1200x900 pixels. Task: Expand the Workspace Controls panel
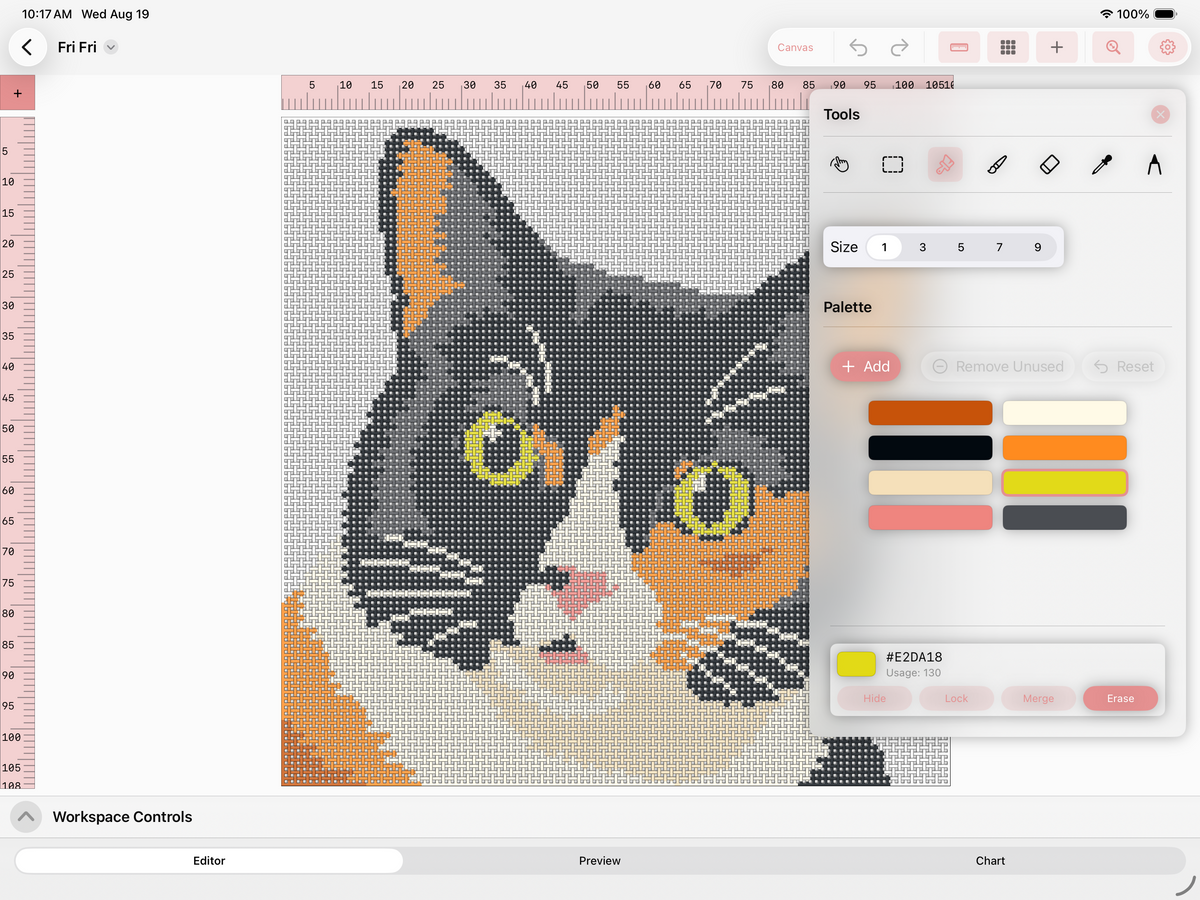(26, 817)
